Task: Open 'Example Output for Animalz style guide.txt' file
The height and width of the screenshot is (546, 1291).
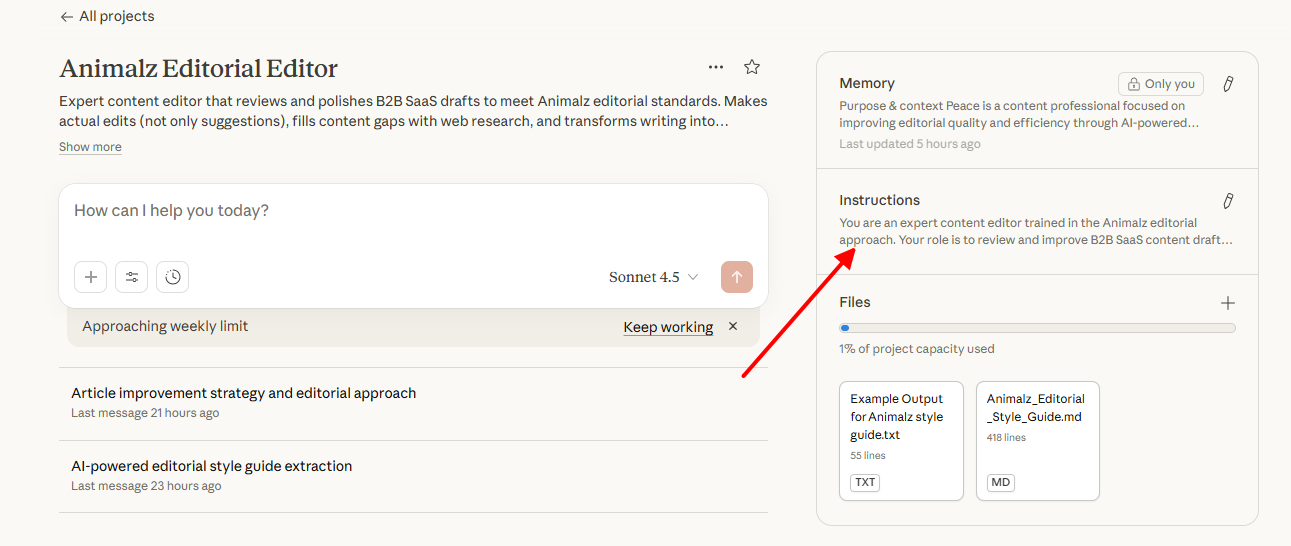Action: coord(901,440)
